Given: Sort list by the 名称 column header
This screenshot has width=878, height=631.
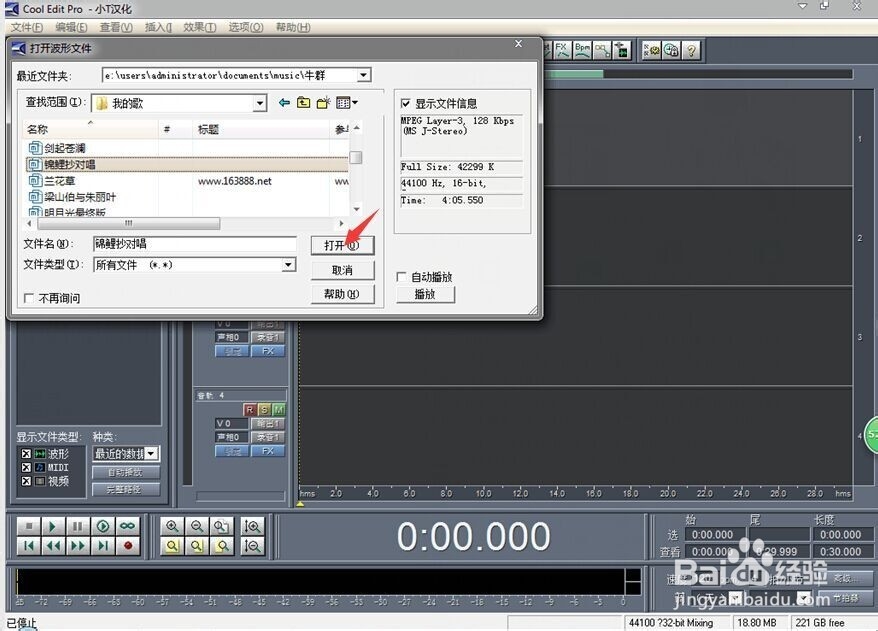Looking at the screenshot, I should [x=90, y=129].
